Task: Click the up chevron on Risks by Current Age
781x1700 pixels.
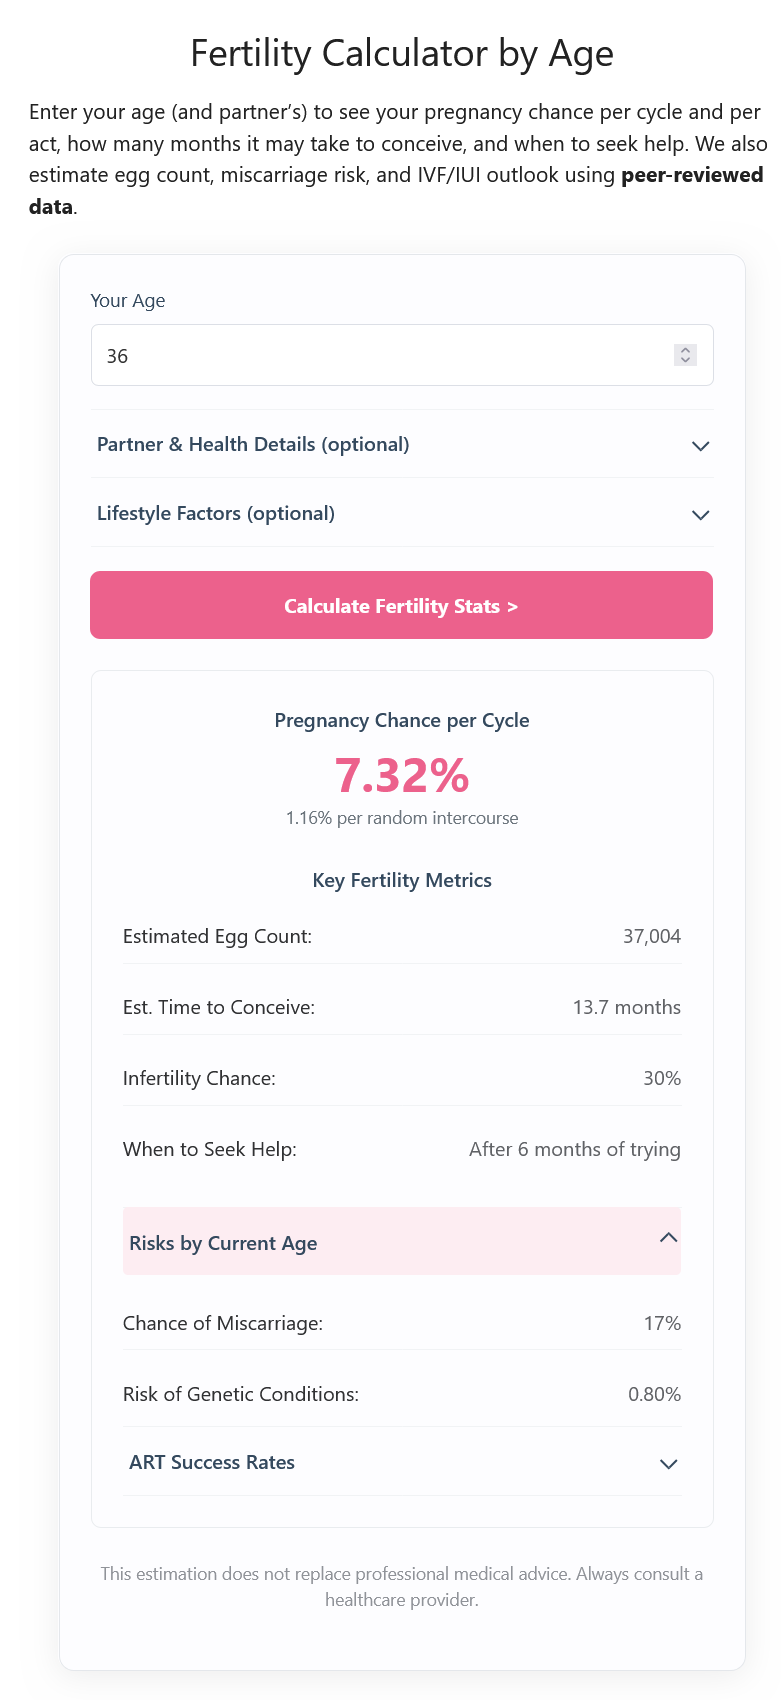Action: [x=668, y=1238]
